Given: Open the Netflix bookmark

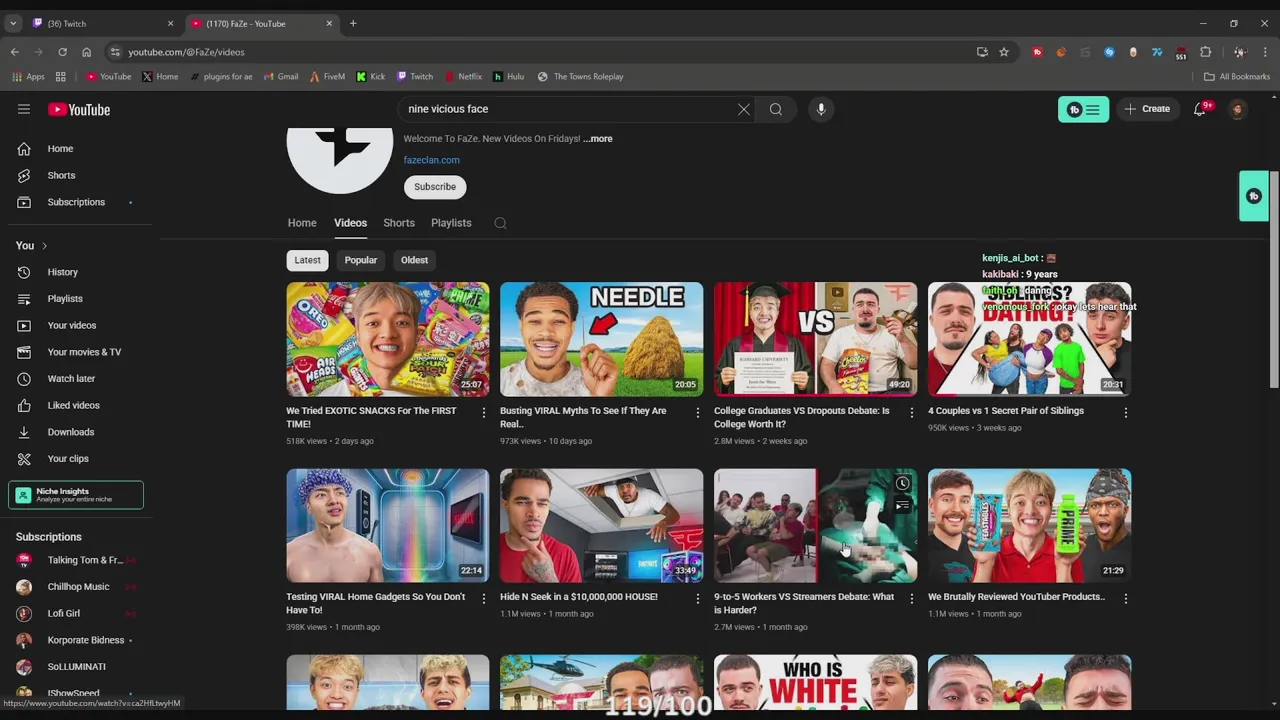Looking at the screenshot, I should click(x=463, y=76).
